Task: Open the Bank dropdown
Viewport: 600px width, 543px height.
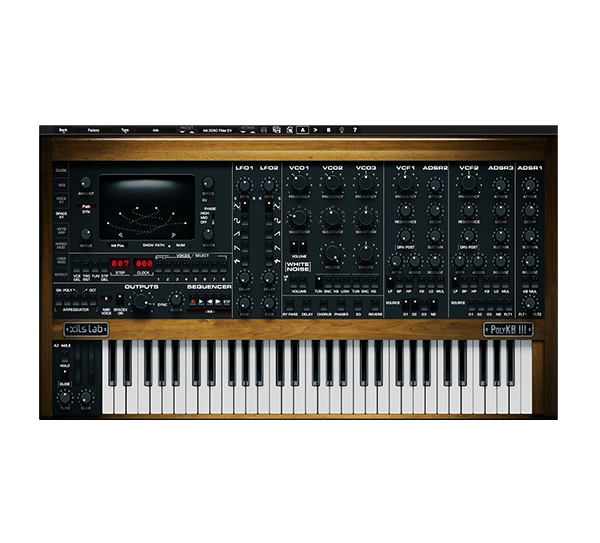Action: click(63, 130)
